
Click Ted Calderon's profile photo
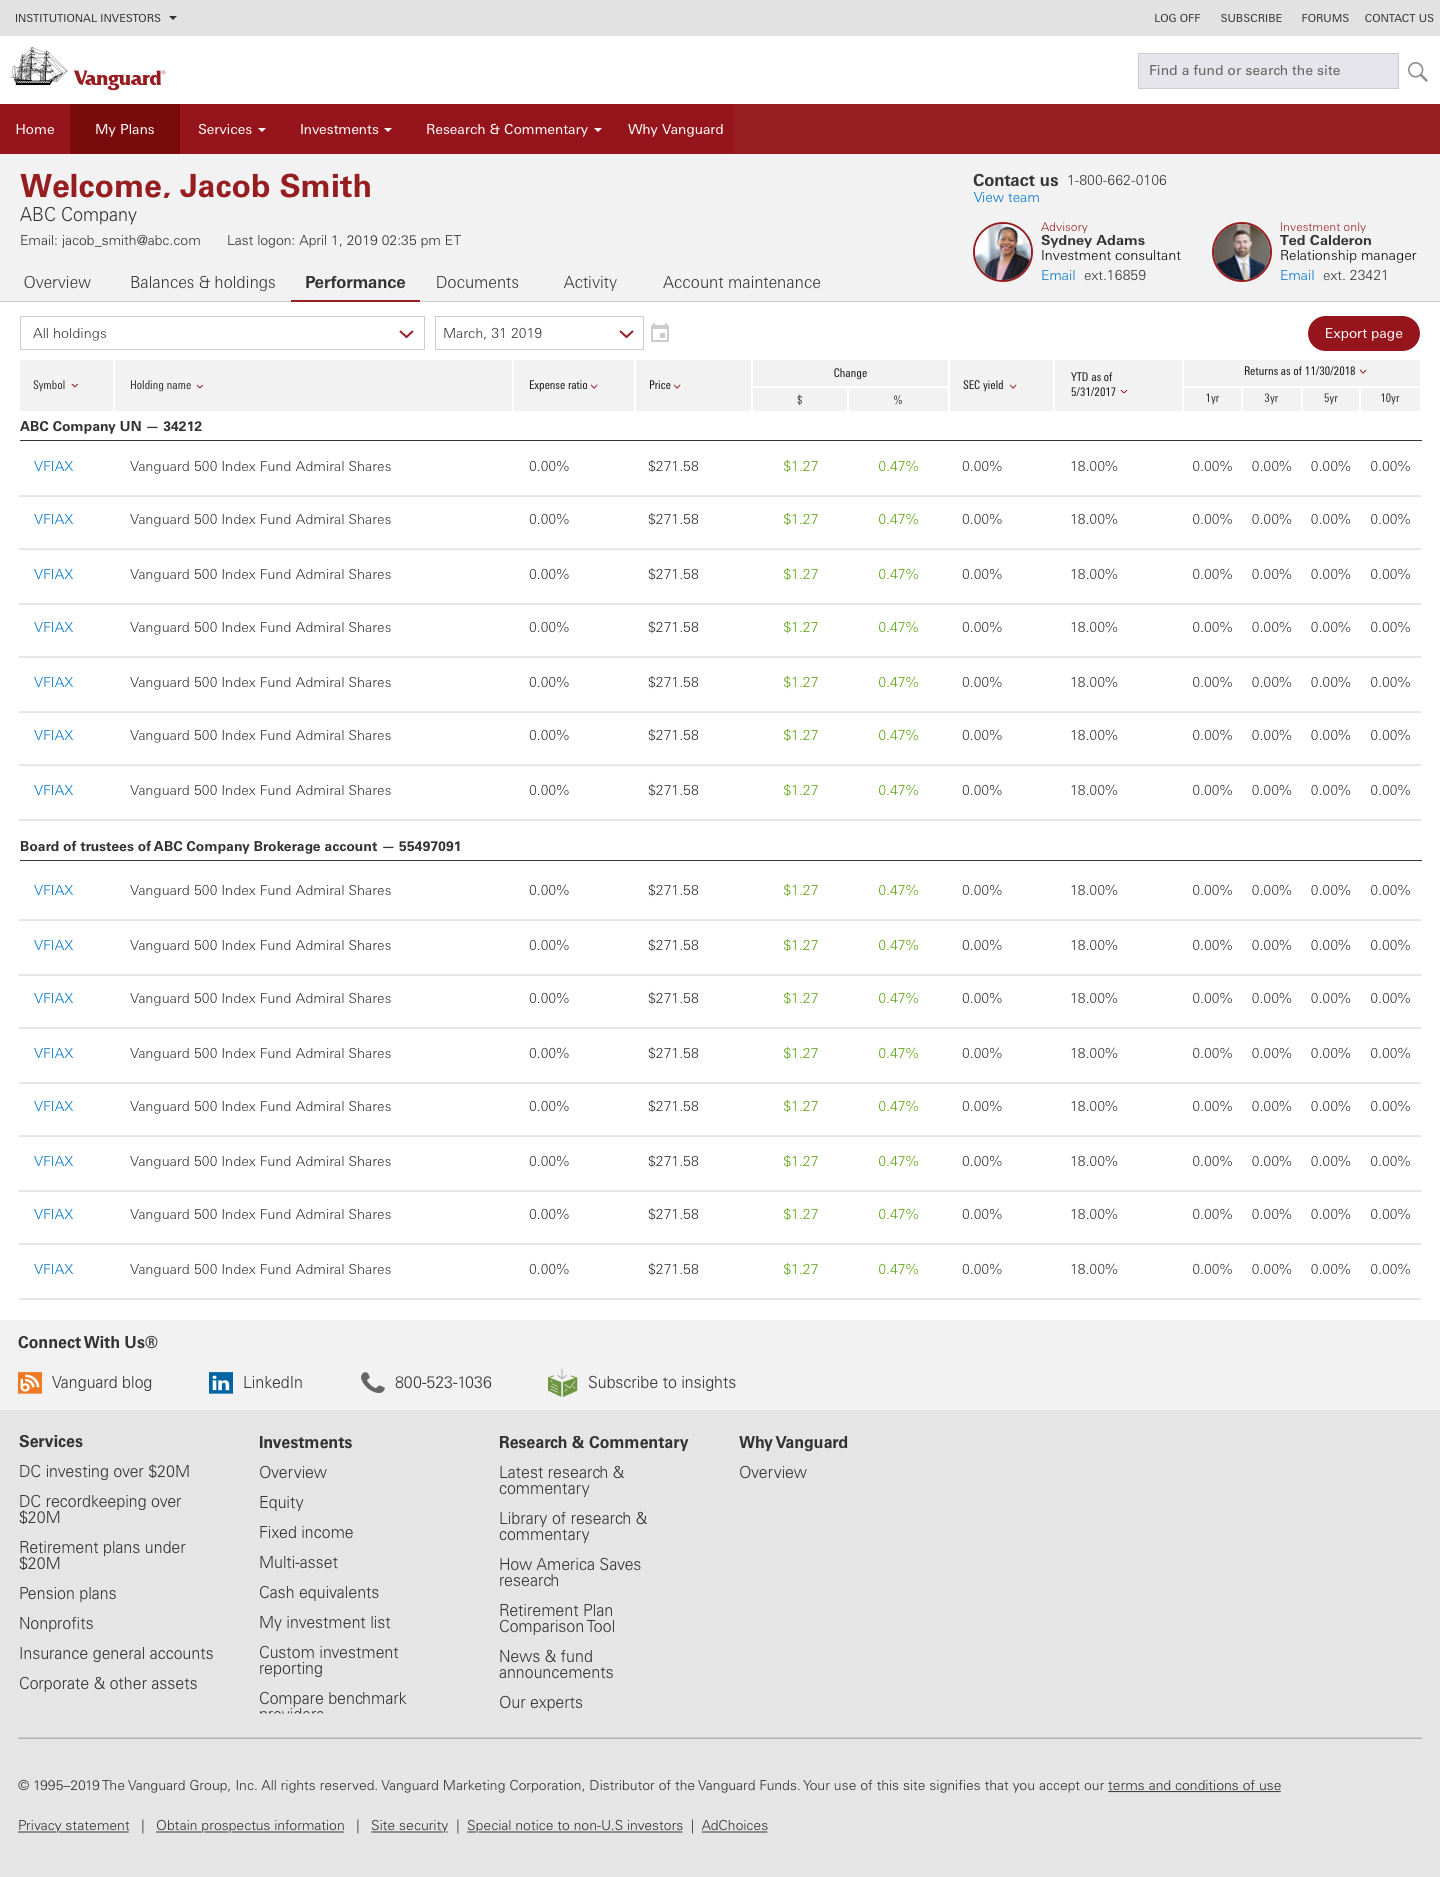coord(1242,252)
